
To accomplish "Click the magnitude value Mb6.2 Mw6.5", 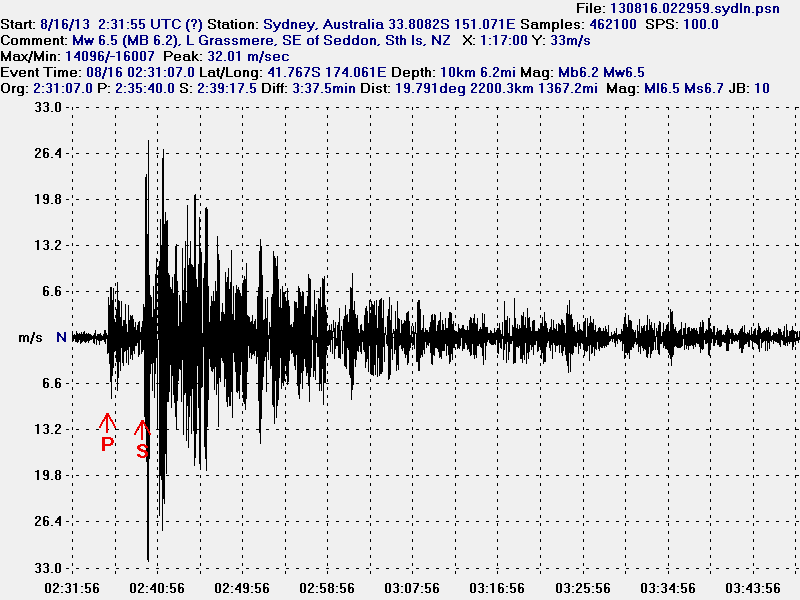I will pos(601,72).
